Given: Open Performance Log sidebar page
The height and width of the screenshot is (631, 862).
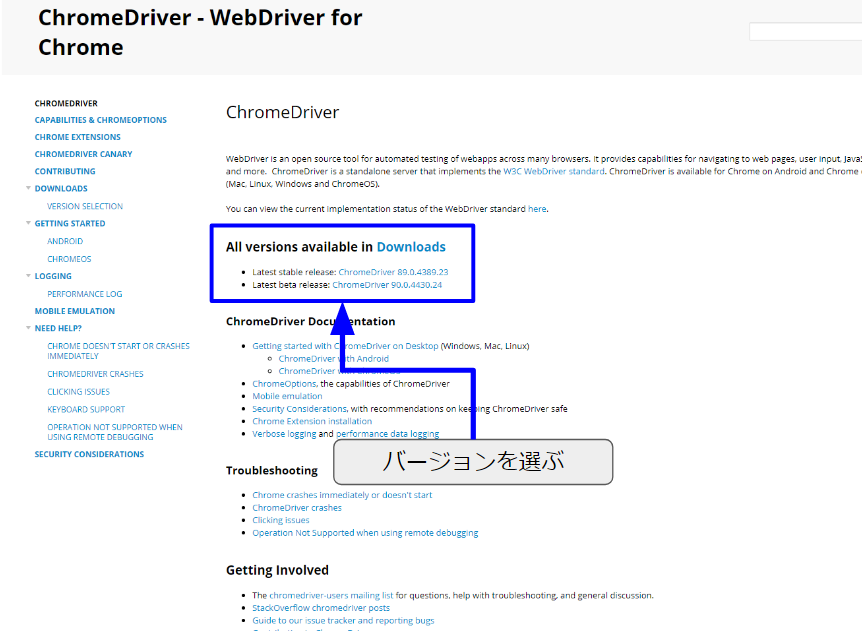Looking at the screenshot, I should pyautogui.click(x=85, y=294).
